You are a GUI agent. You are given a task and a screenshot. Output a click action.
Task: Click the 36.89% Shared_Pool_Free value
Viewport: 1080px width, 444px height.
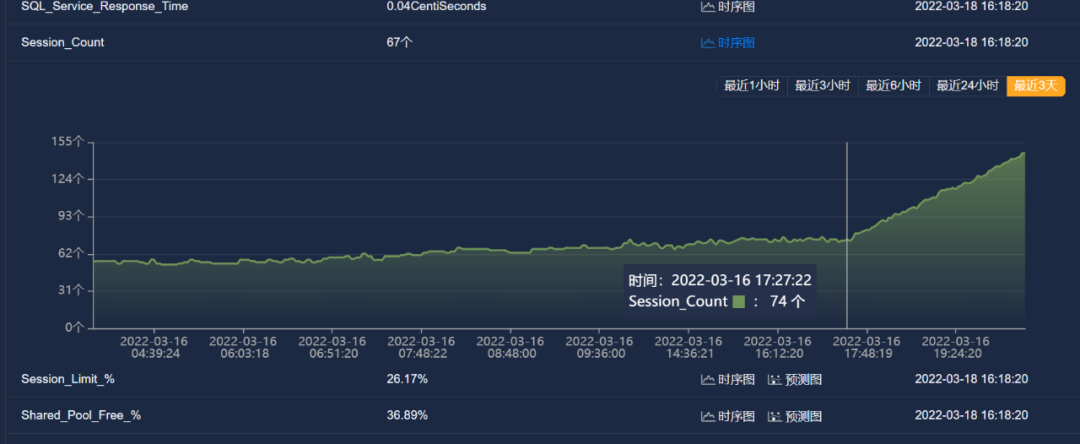407,416
